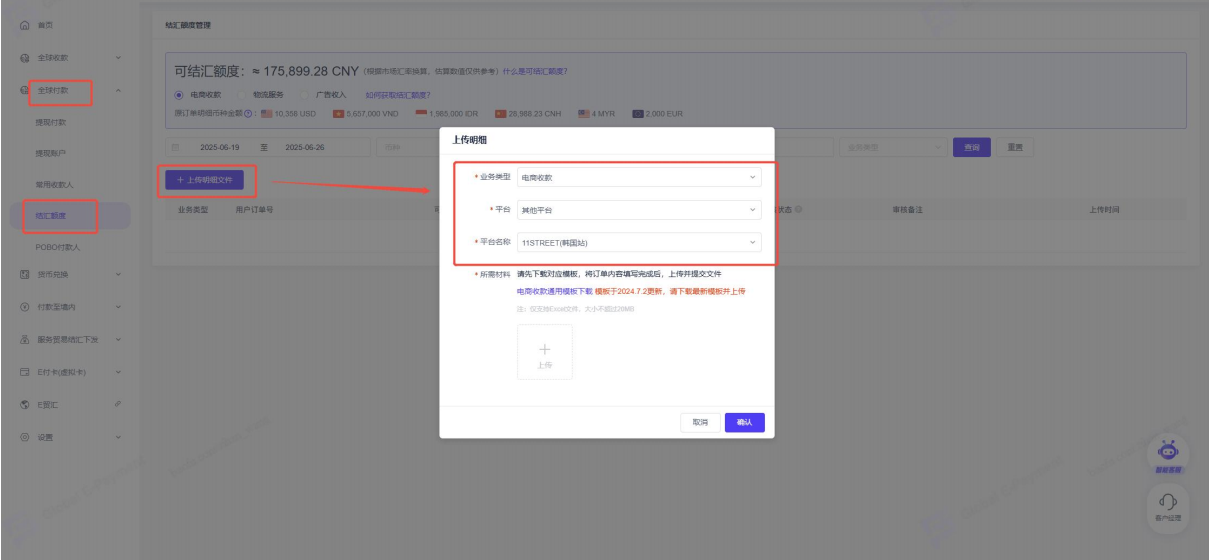Open the 智能客服 robot assistant icon
The width and height of the screenshot is (1209, 560).
coord(1169,450)
